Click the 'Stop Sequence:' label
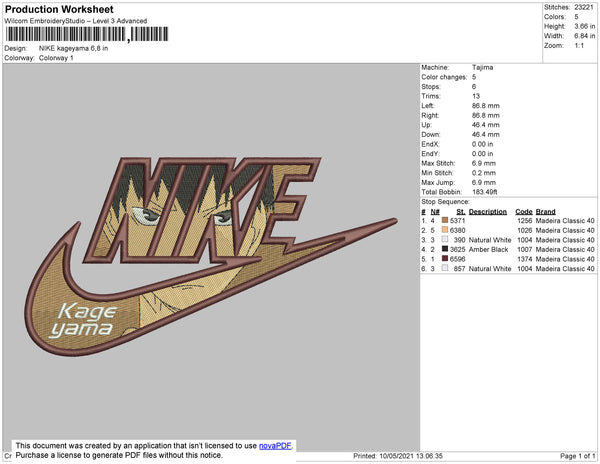Viewport: 600px width, 464px height. (445, 202)
